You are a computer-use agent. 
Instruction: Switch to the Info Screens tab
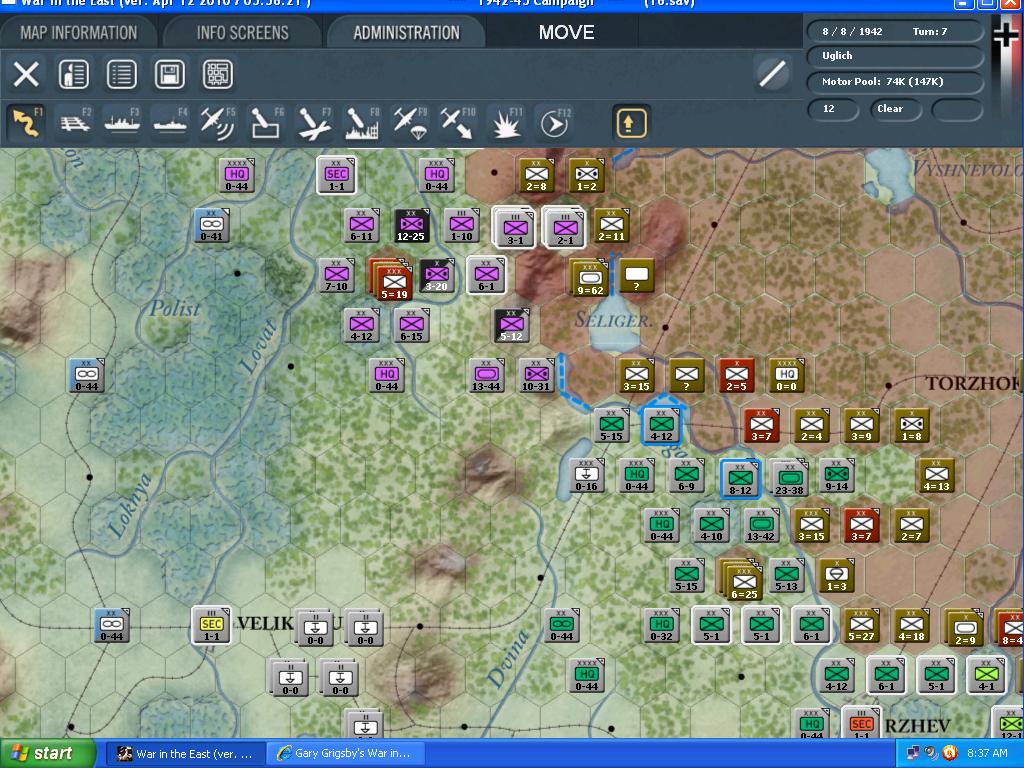pos(242,33)
